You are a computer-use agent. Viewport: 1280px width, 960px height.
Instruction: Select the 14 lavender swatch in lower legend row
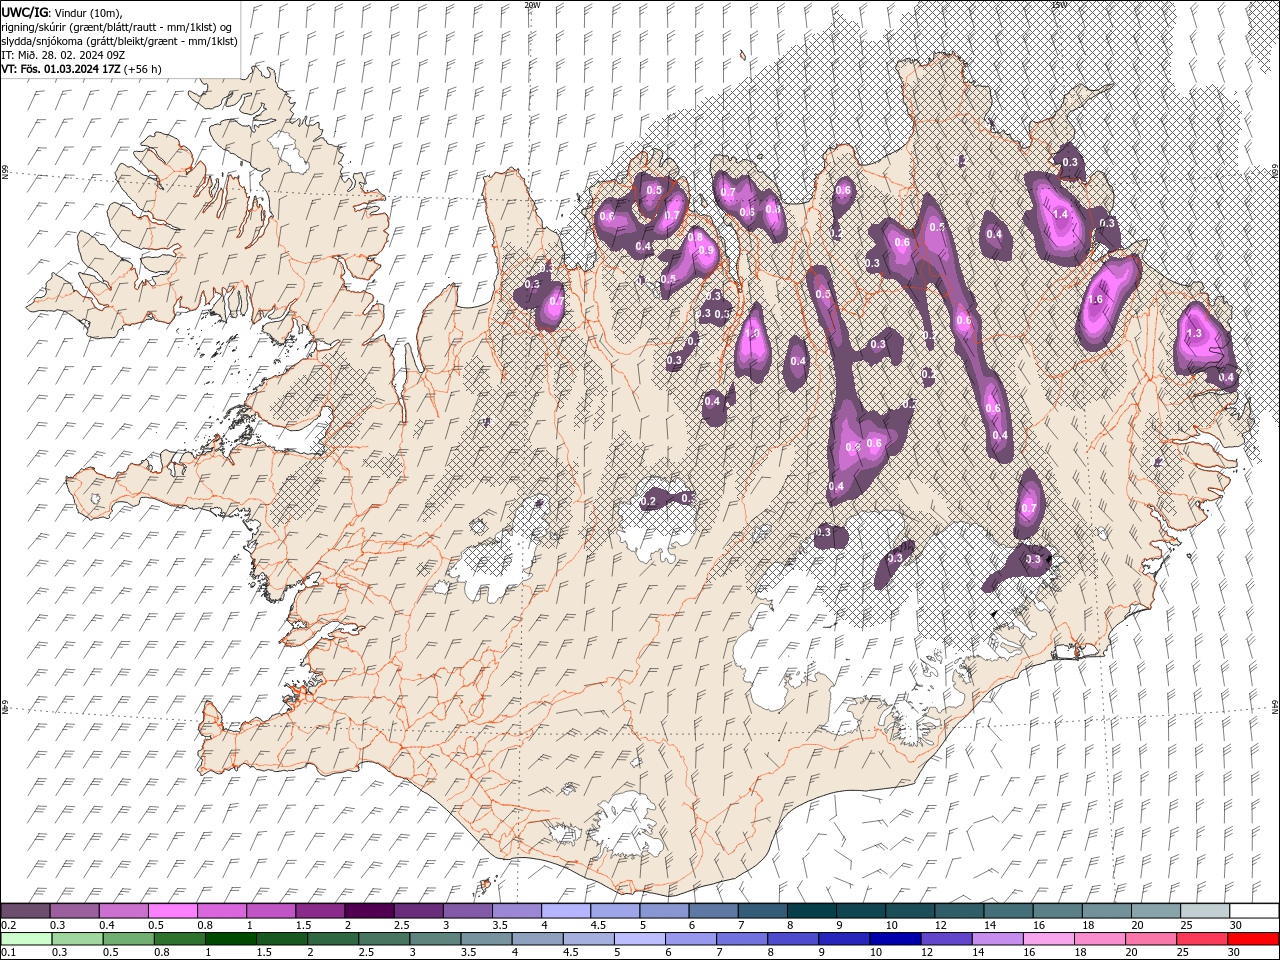coord(997,939)
